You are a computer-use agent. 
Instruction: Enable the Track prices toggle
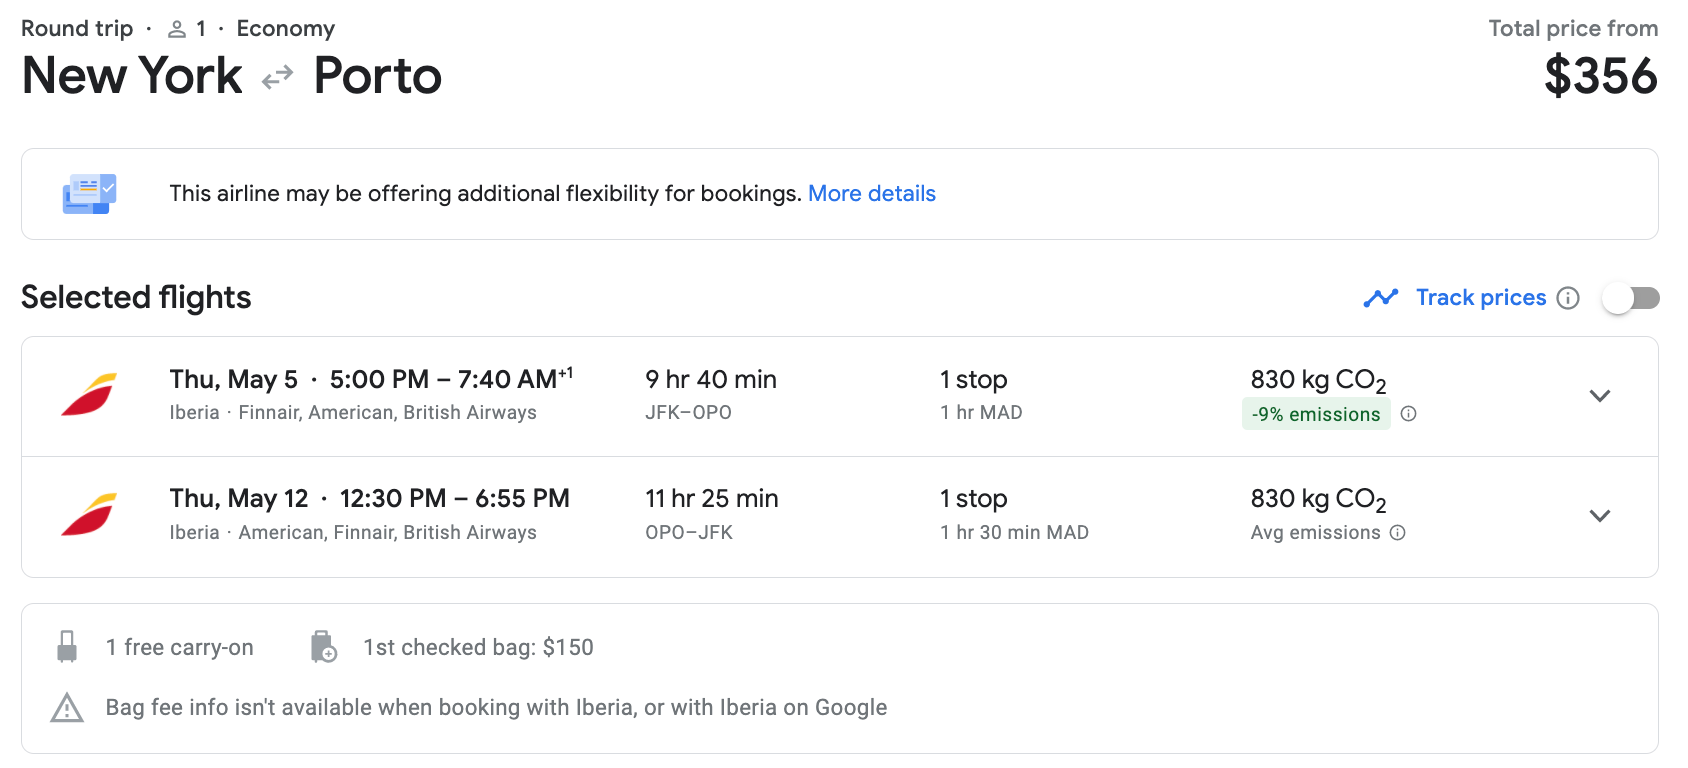pos(1630,298)
